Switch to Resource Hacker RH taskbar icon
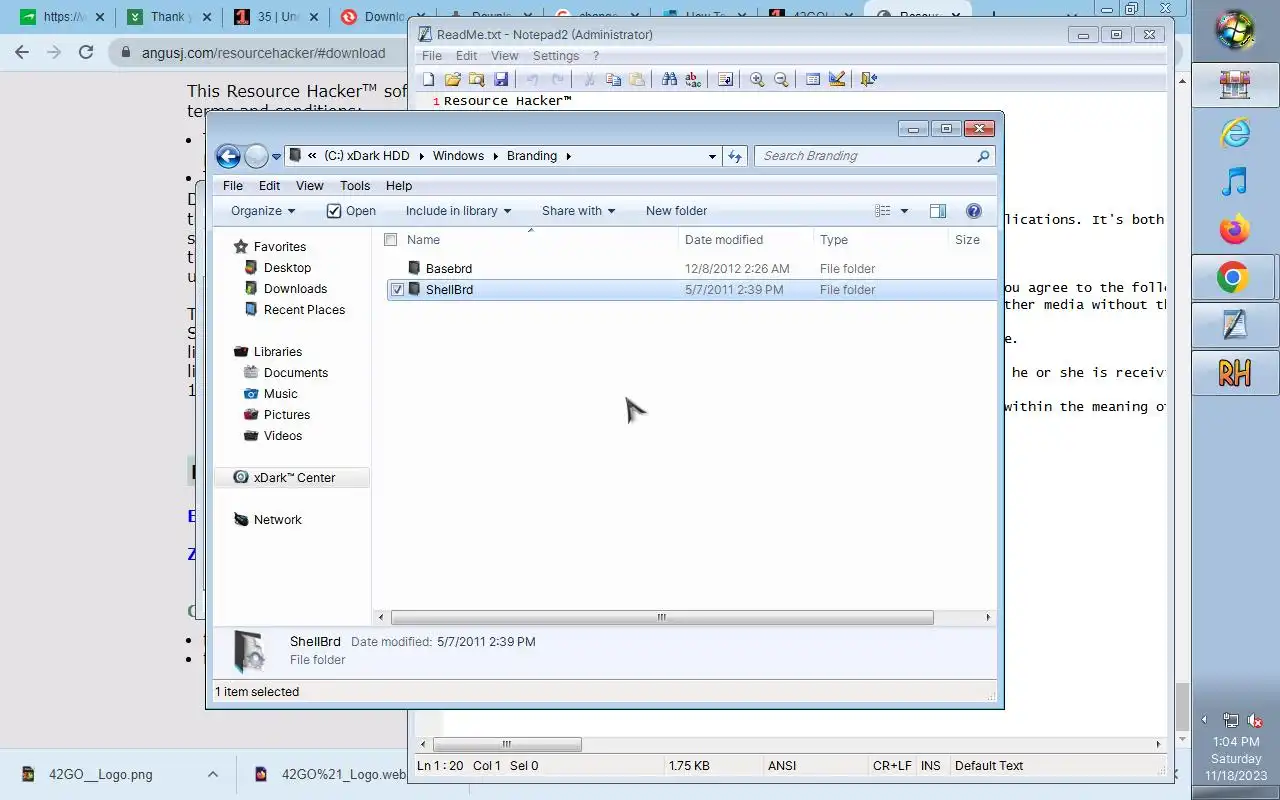This screenshot has height=800, width=1280. 1235,373
